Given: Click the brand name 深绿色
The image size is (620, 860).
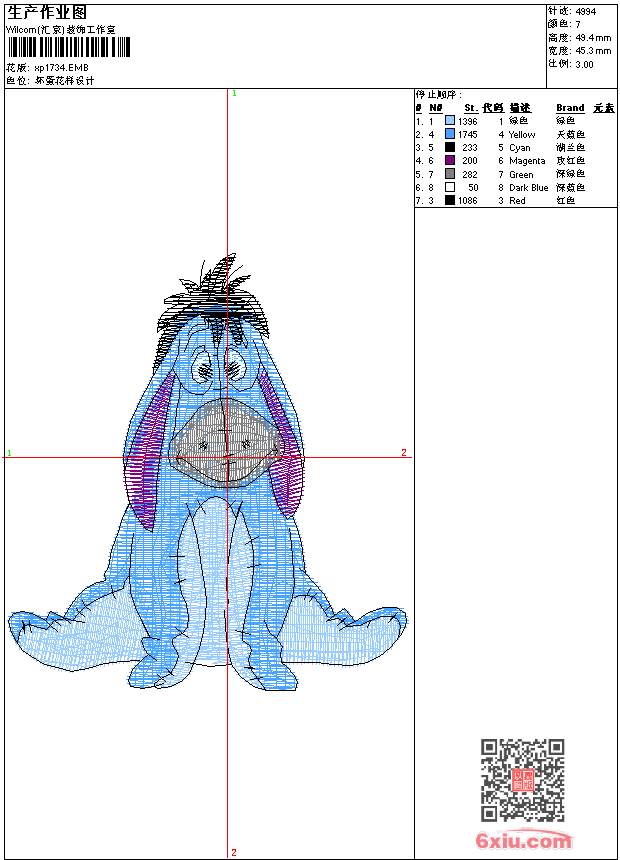Looking at the screenshot, I should coord(571,174).
